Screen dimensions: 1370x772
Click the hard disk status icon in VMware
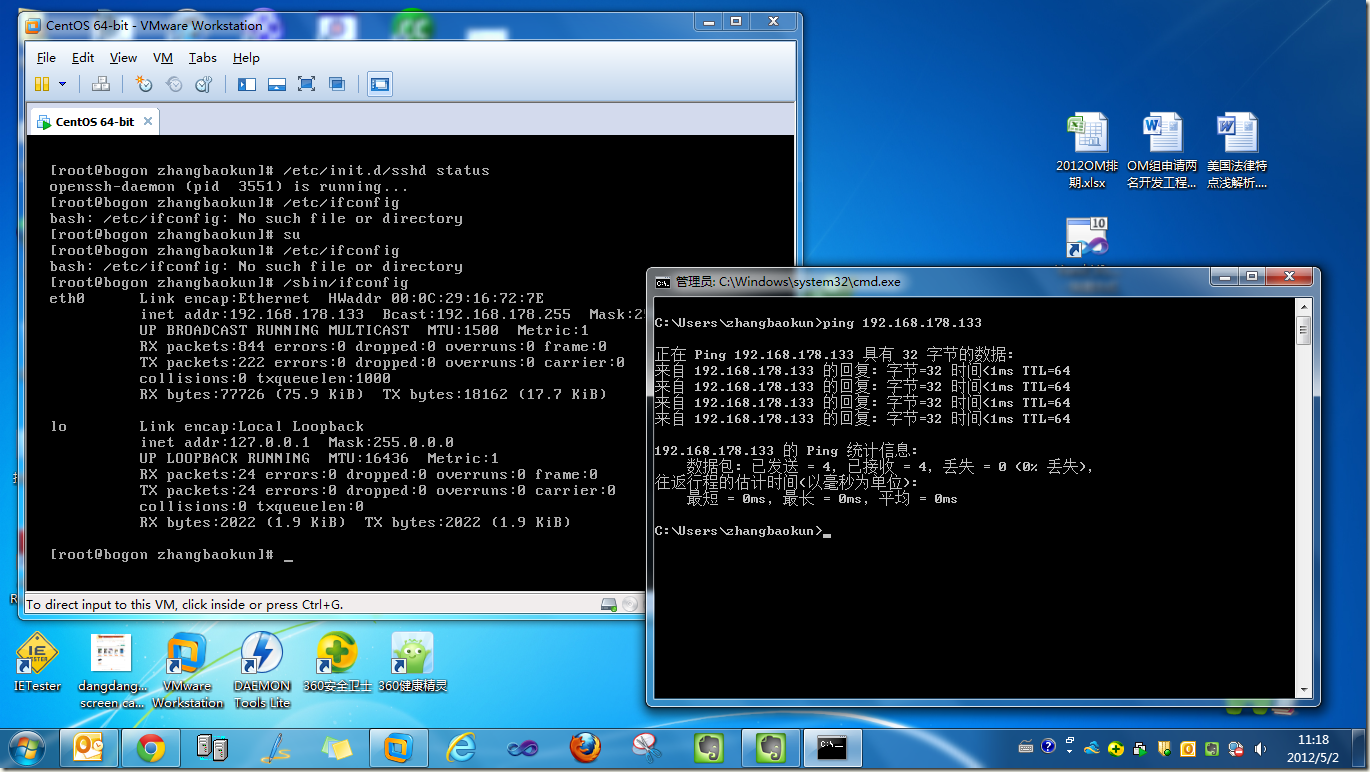click(x=608, y=604)
